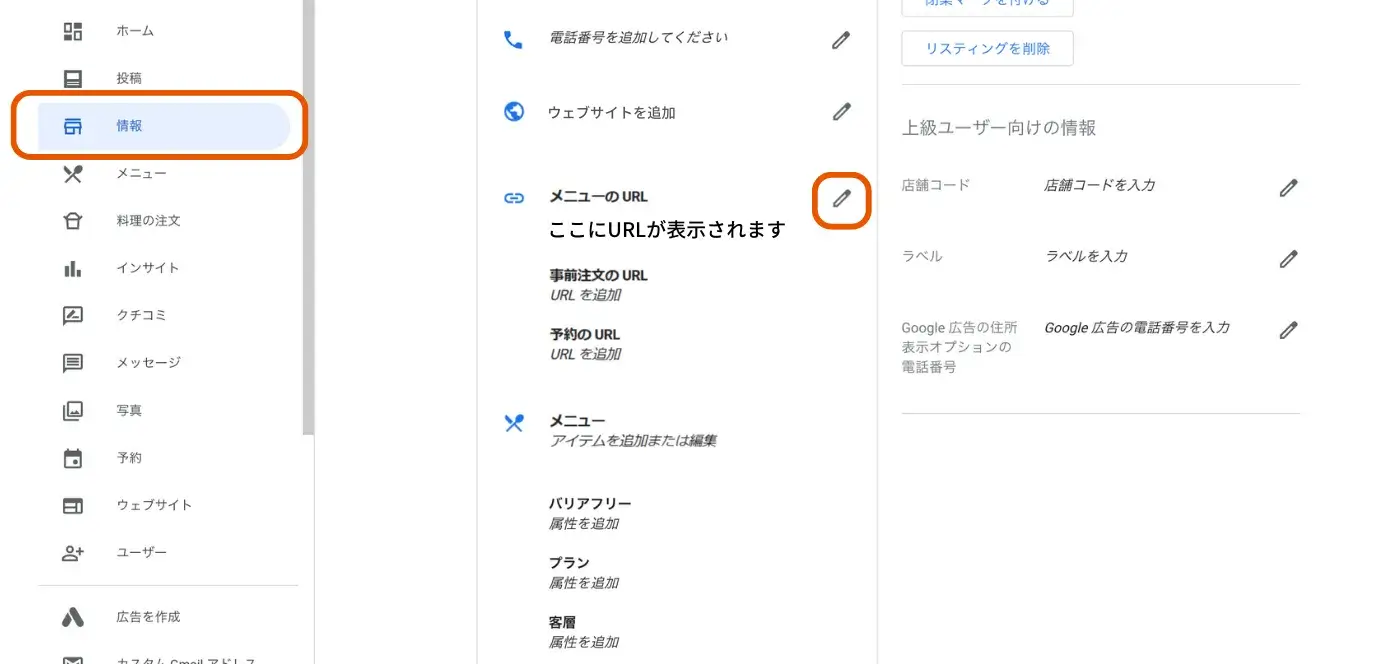Click the add-person icon beside ユーザー

pos(73,553)
